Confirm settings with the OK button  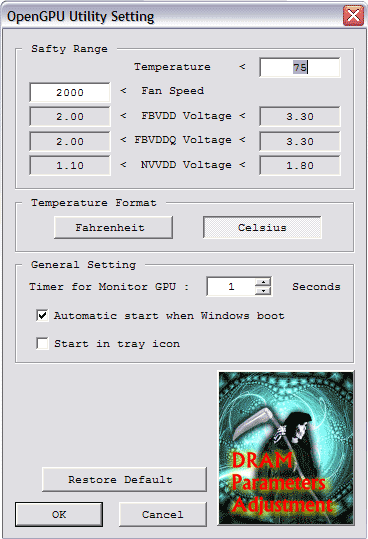pos(59,514)
